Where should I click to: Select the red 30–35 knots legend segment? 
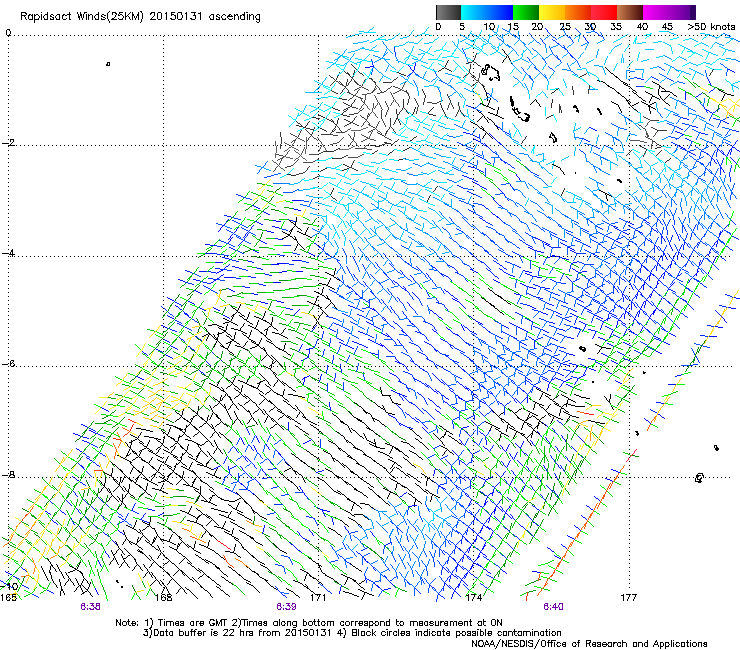[604, 12]
